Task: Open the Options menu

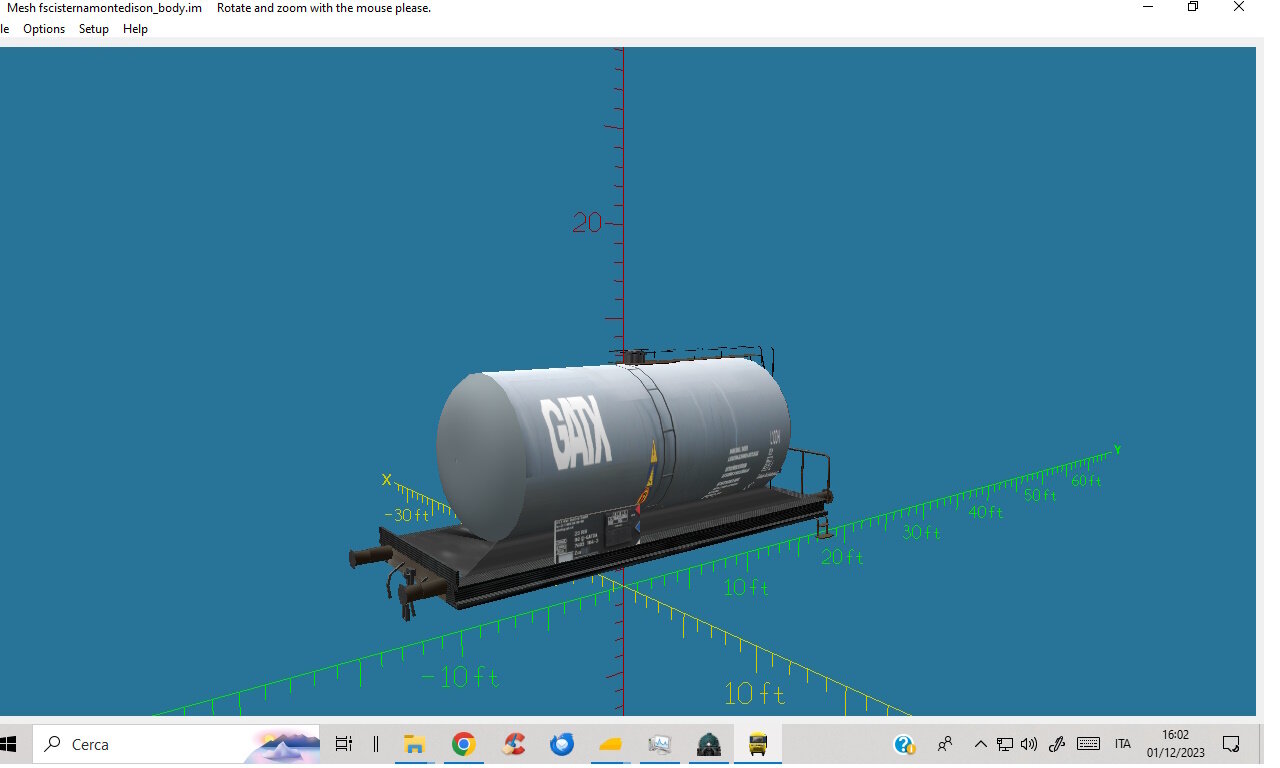Action: coord(44,29)
